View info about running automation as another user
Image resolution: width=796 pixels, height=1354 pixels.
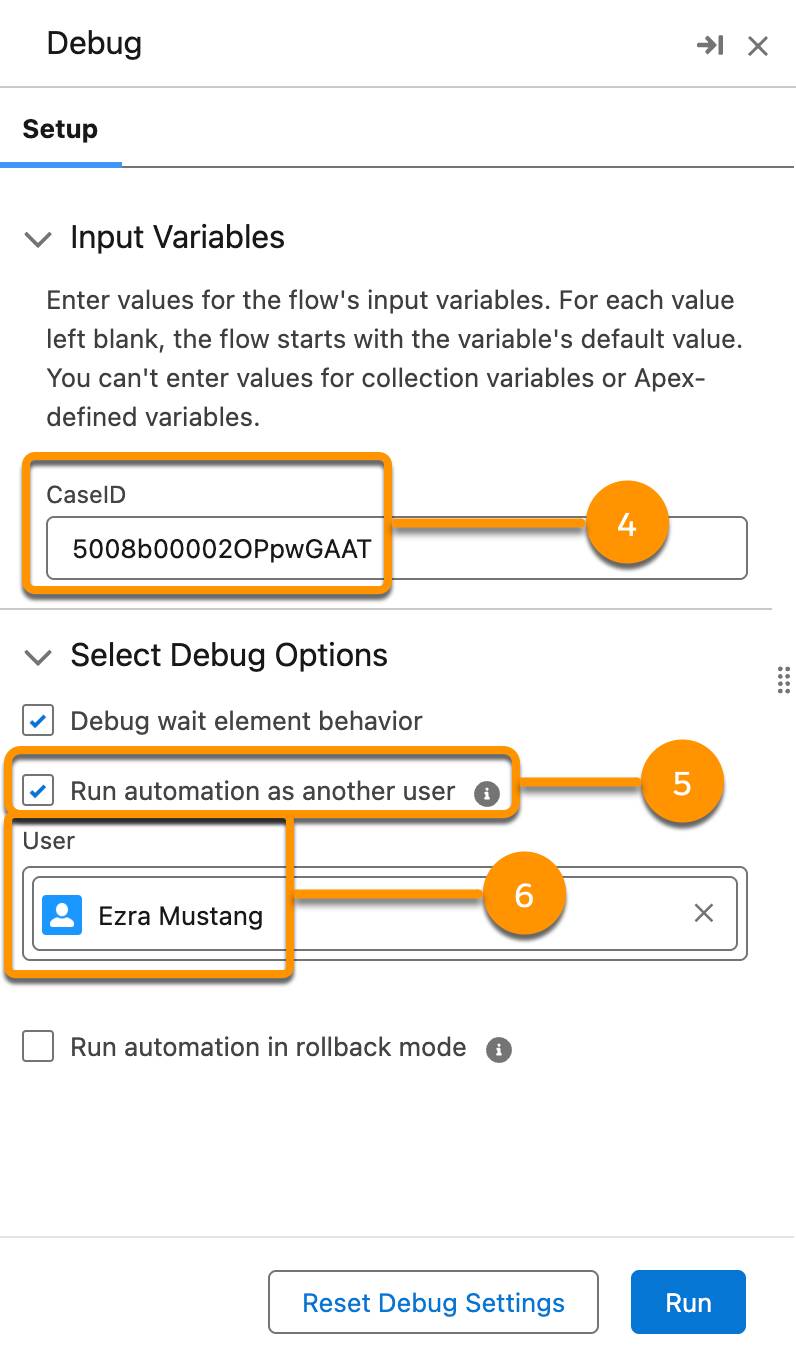tap(489, 794)
